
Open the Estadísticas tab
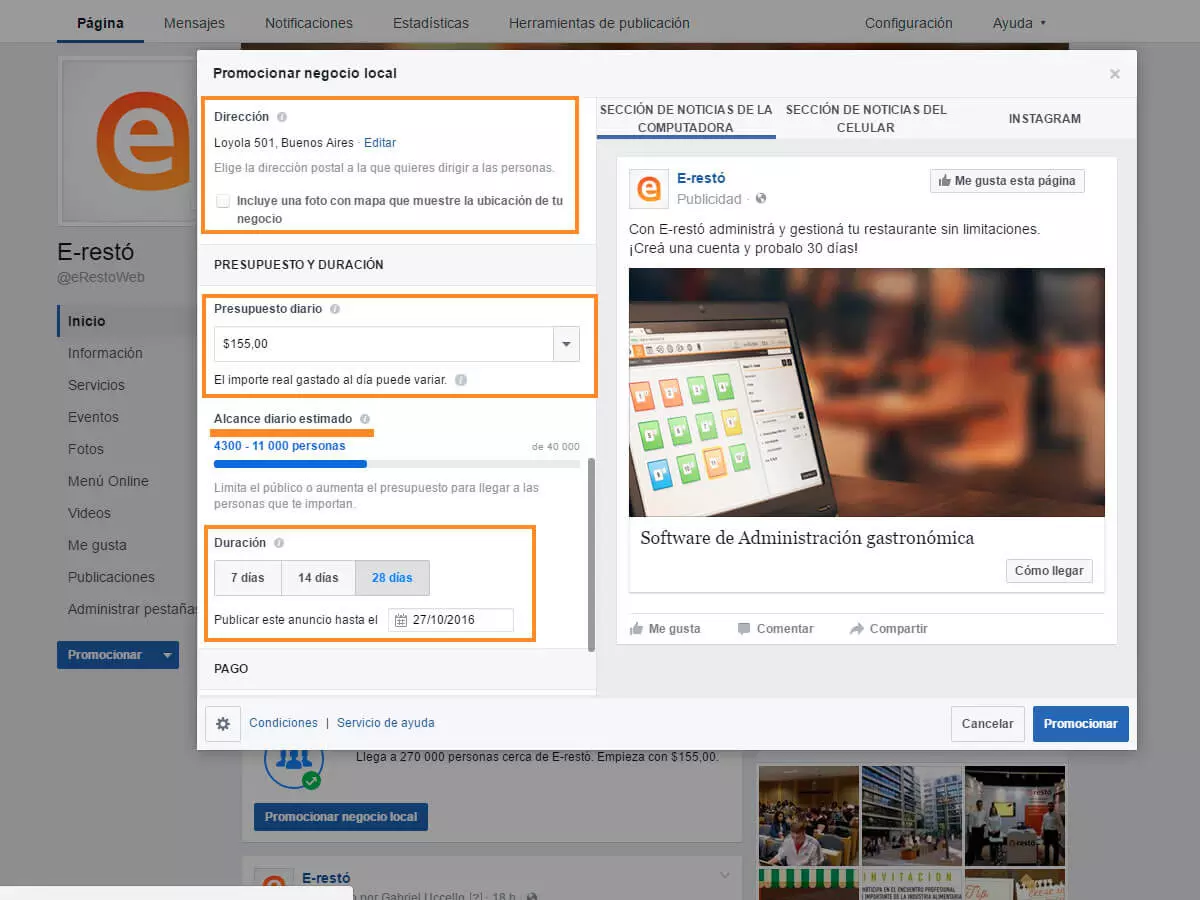(431, 23)
